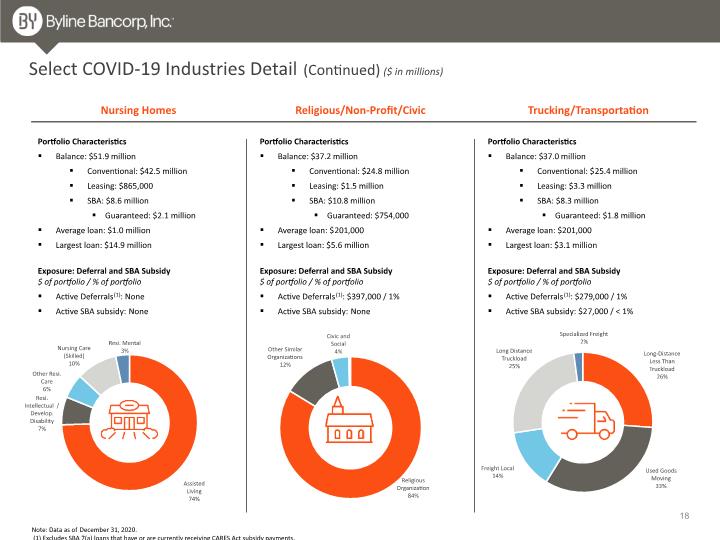Screen dimensions: 720x540
Task: Click the footnote about December 31, 2020
Action: [84, 529]
